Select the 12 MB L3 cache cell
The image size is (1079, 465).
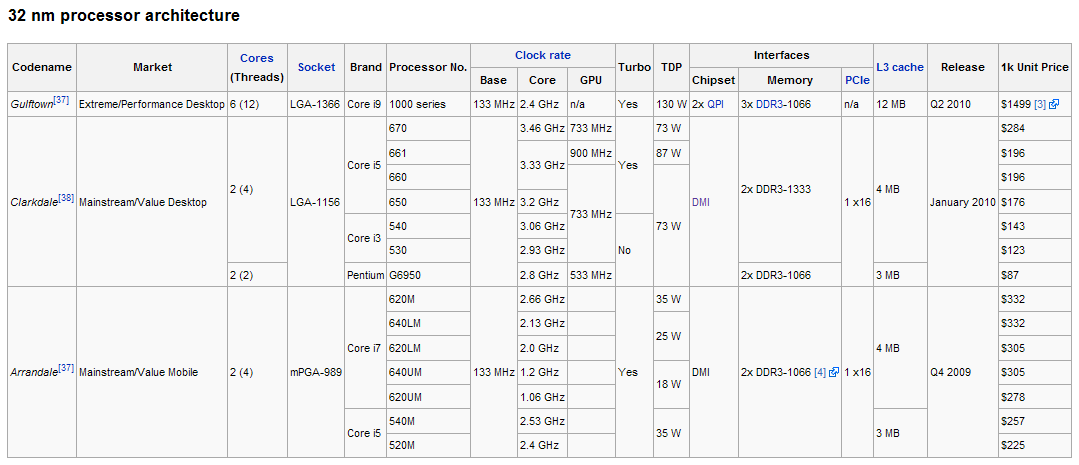tap(900, 104)
